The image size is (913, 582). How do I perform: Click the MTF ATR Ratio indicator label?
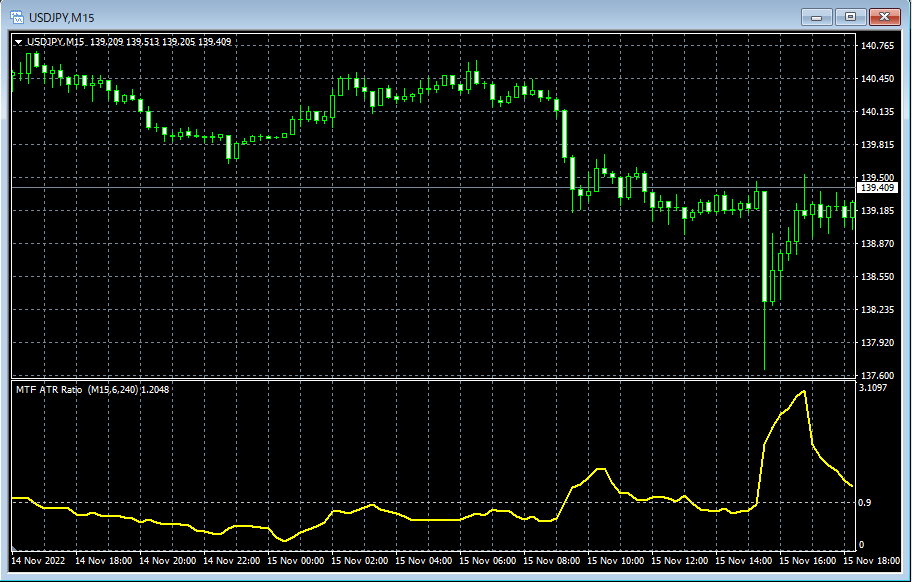[x=93, y=389]
